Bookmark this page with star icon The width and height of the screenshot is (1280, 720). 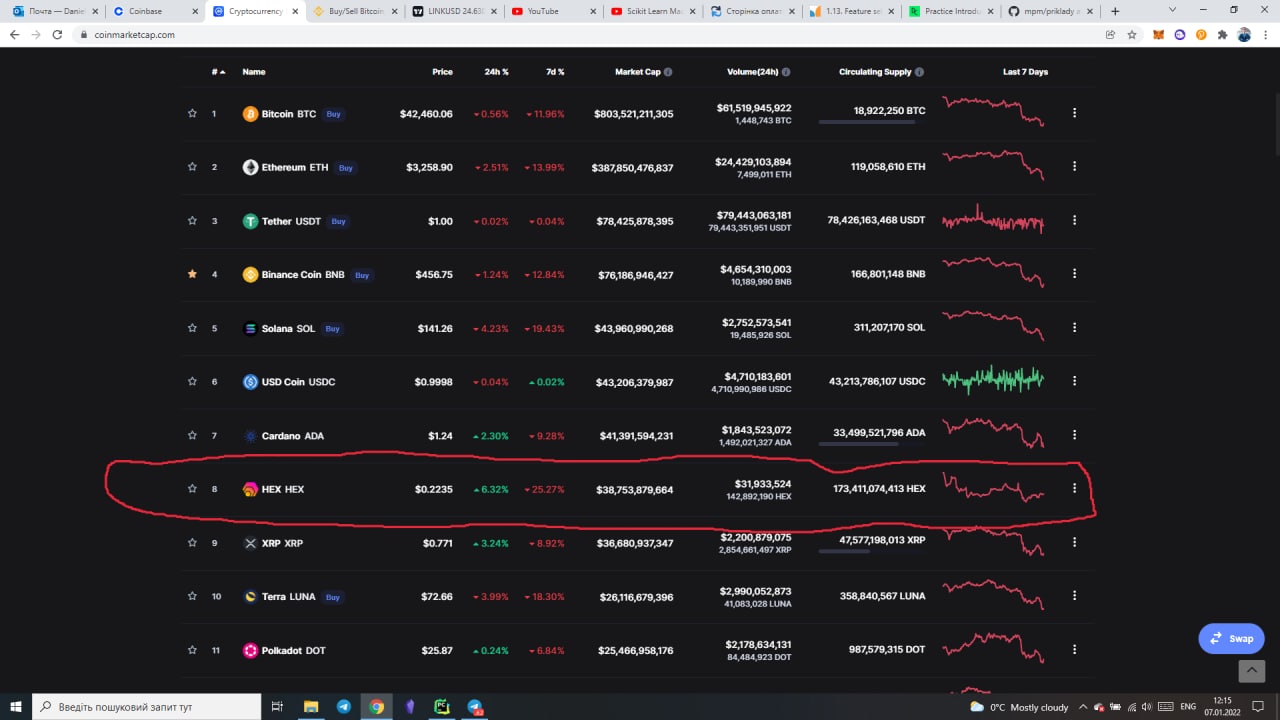(1132, 34)
